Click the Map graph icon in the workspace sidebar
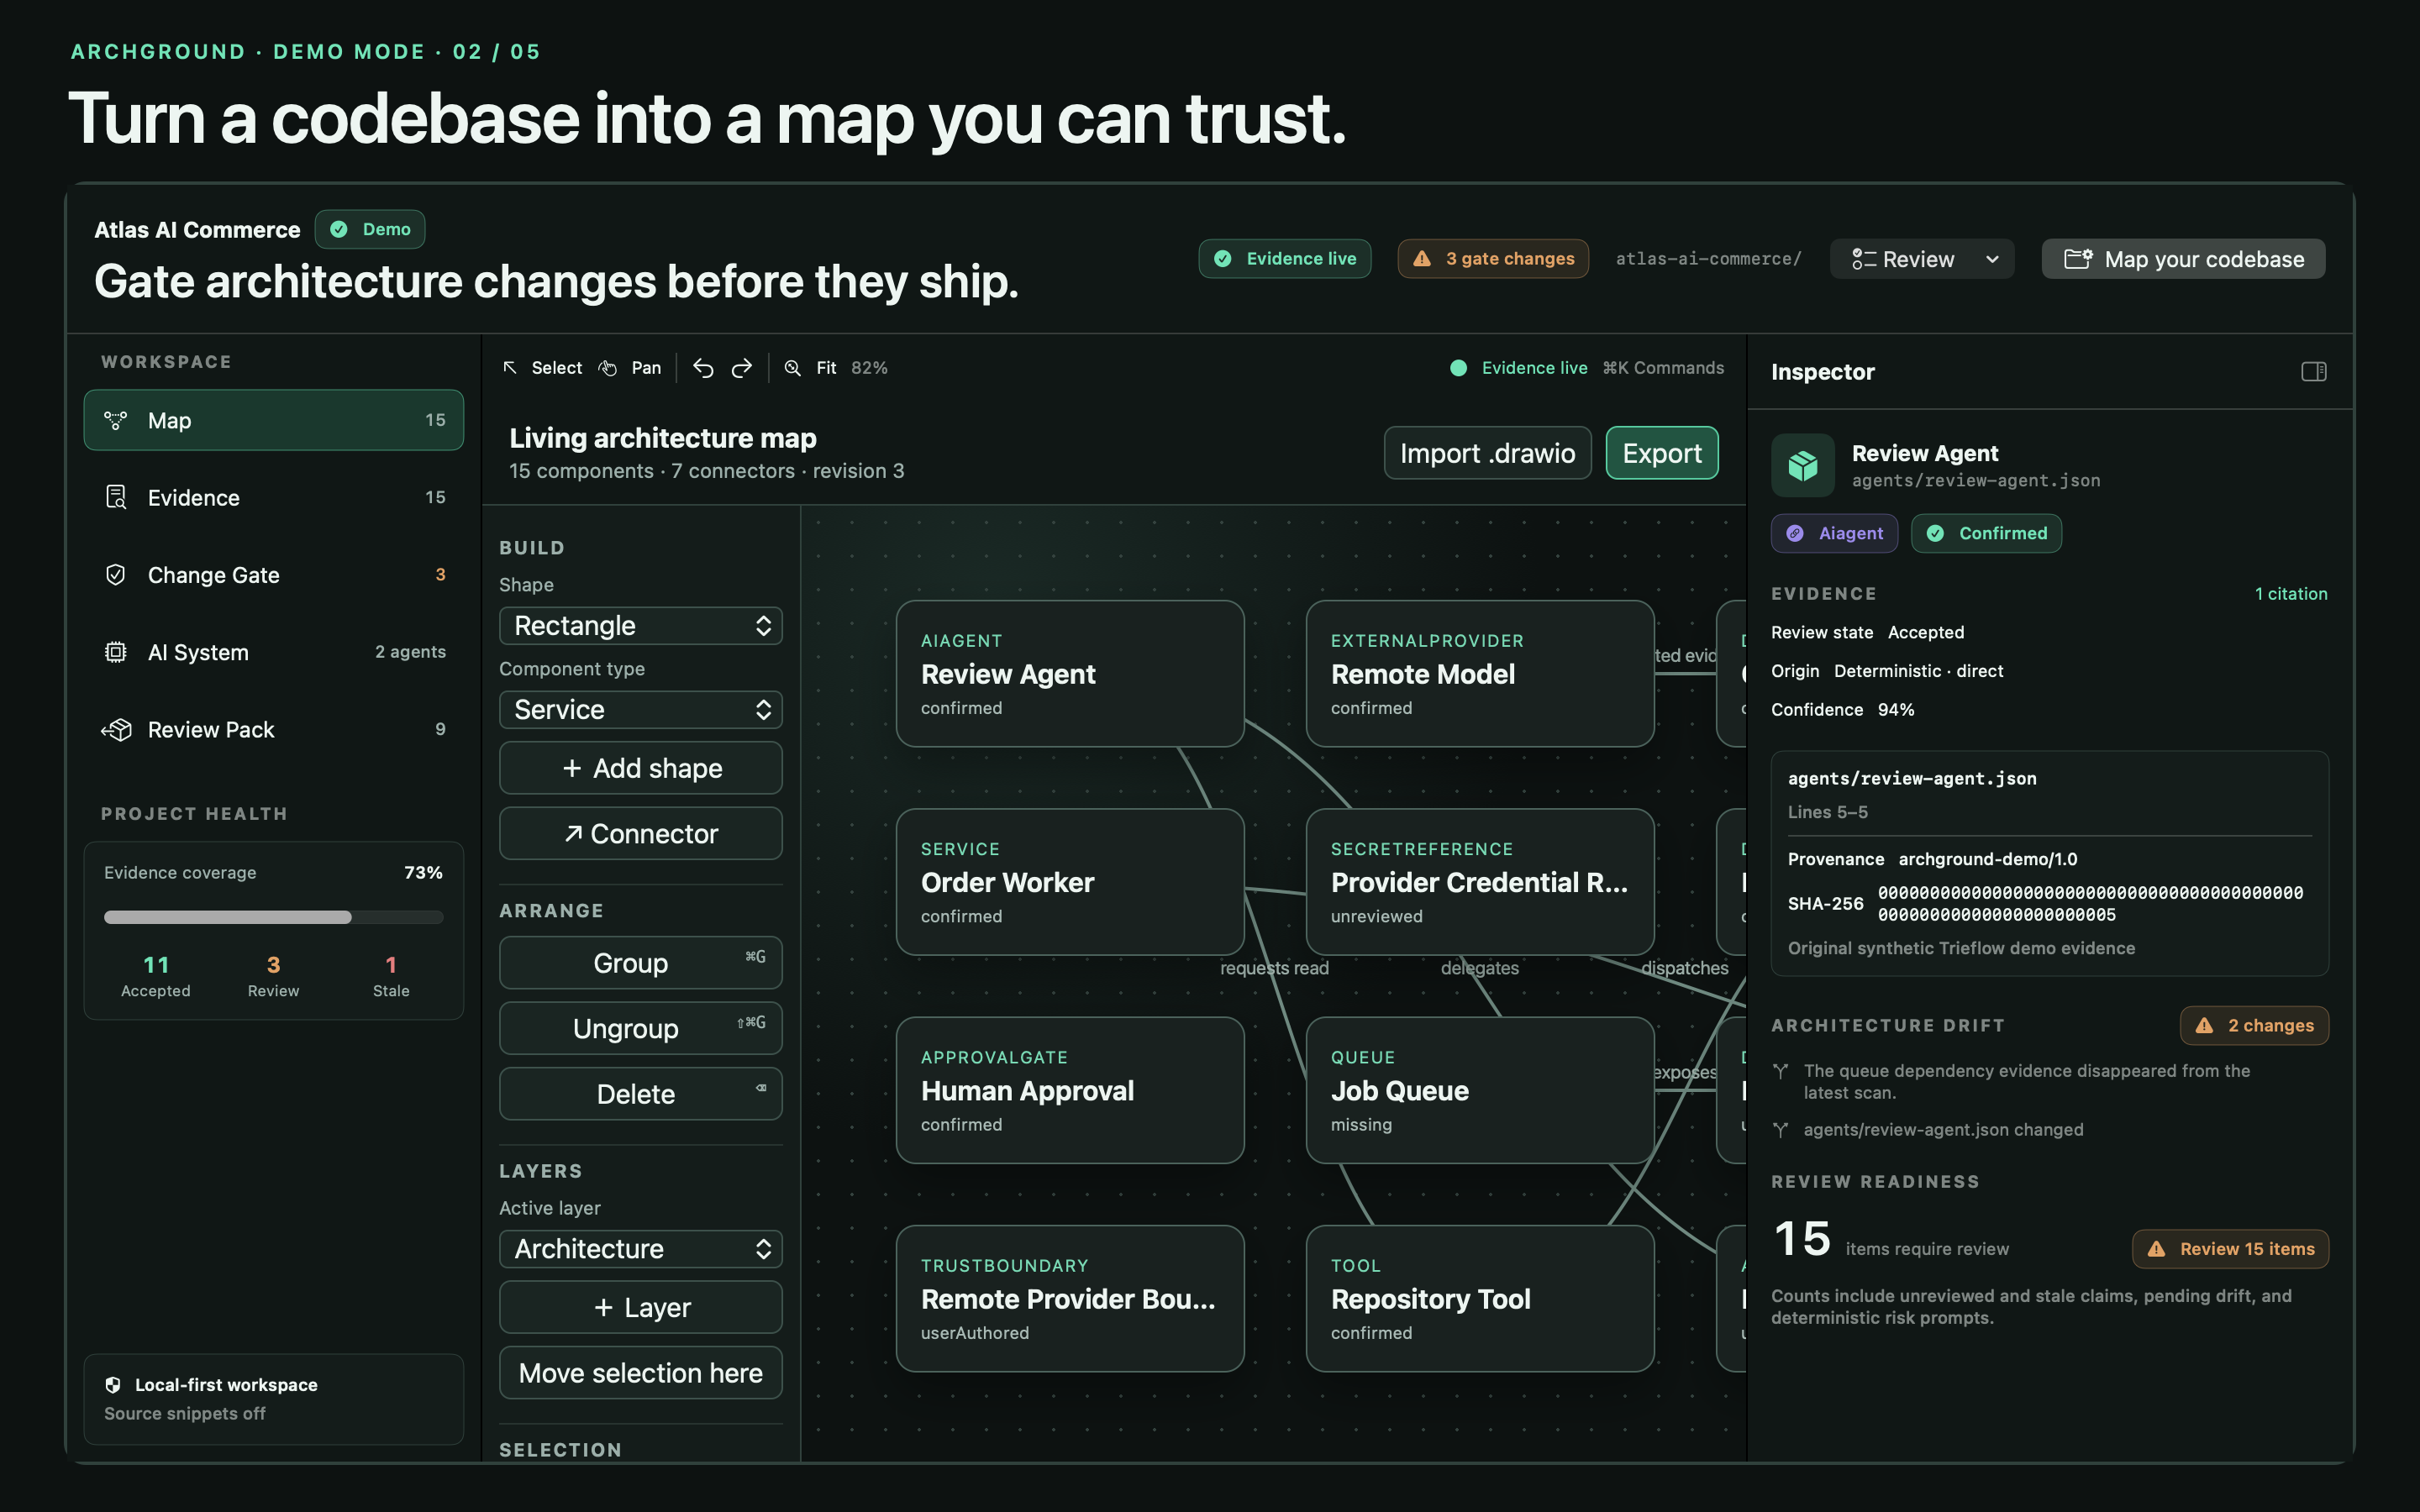 coord(116,420)
